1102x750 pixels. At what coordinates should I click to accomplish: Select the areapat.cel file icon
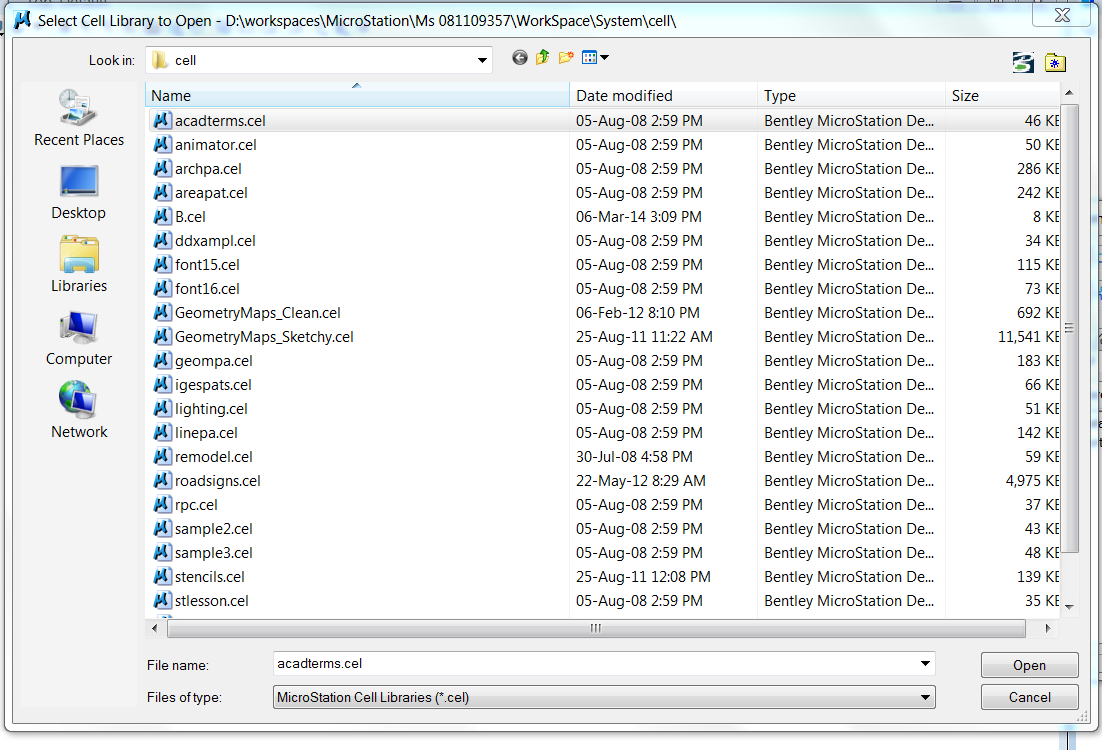162,193
